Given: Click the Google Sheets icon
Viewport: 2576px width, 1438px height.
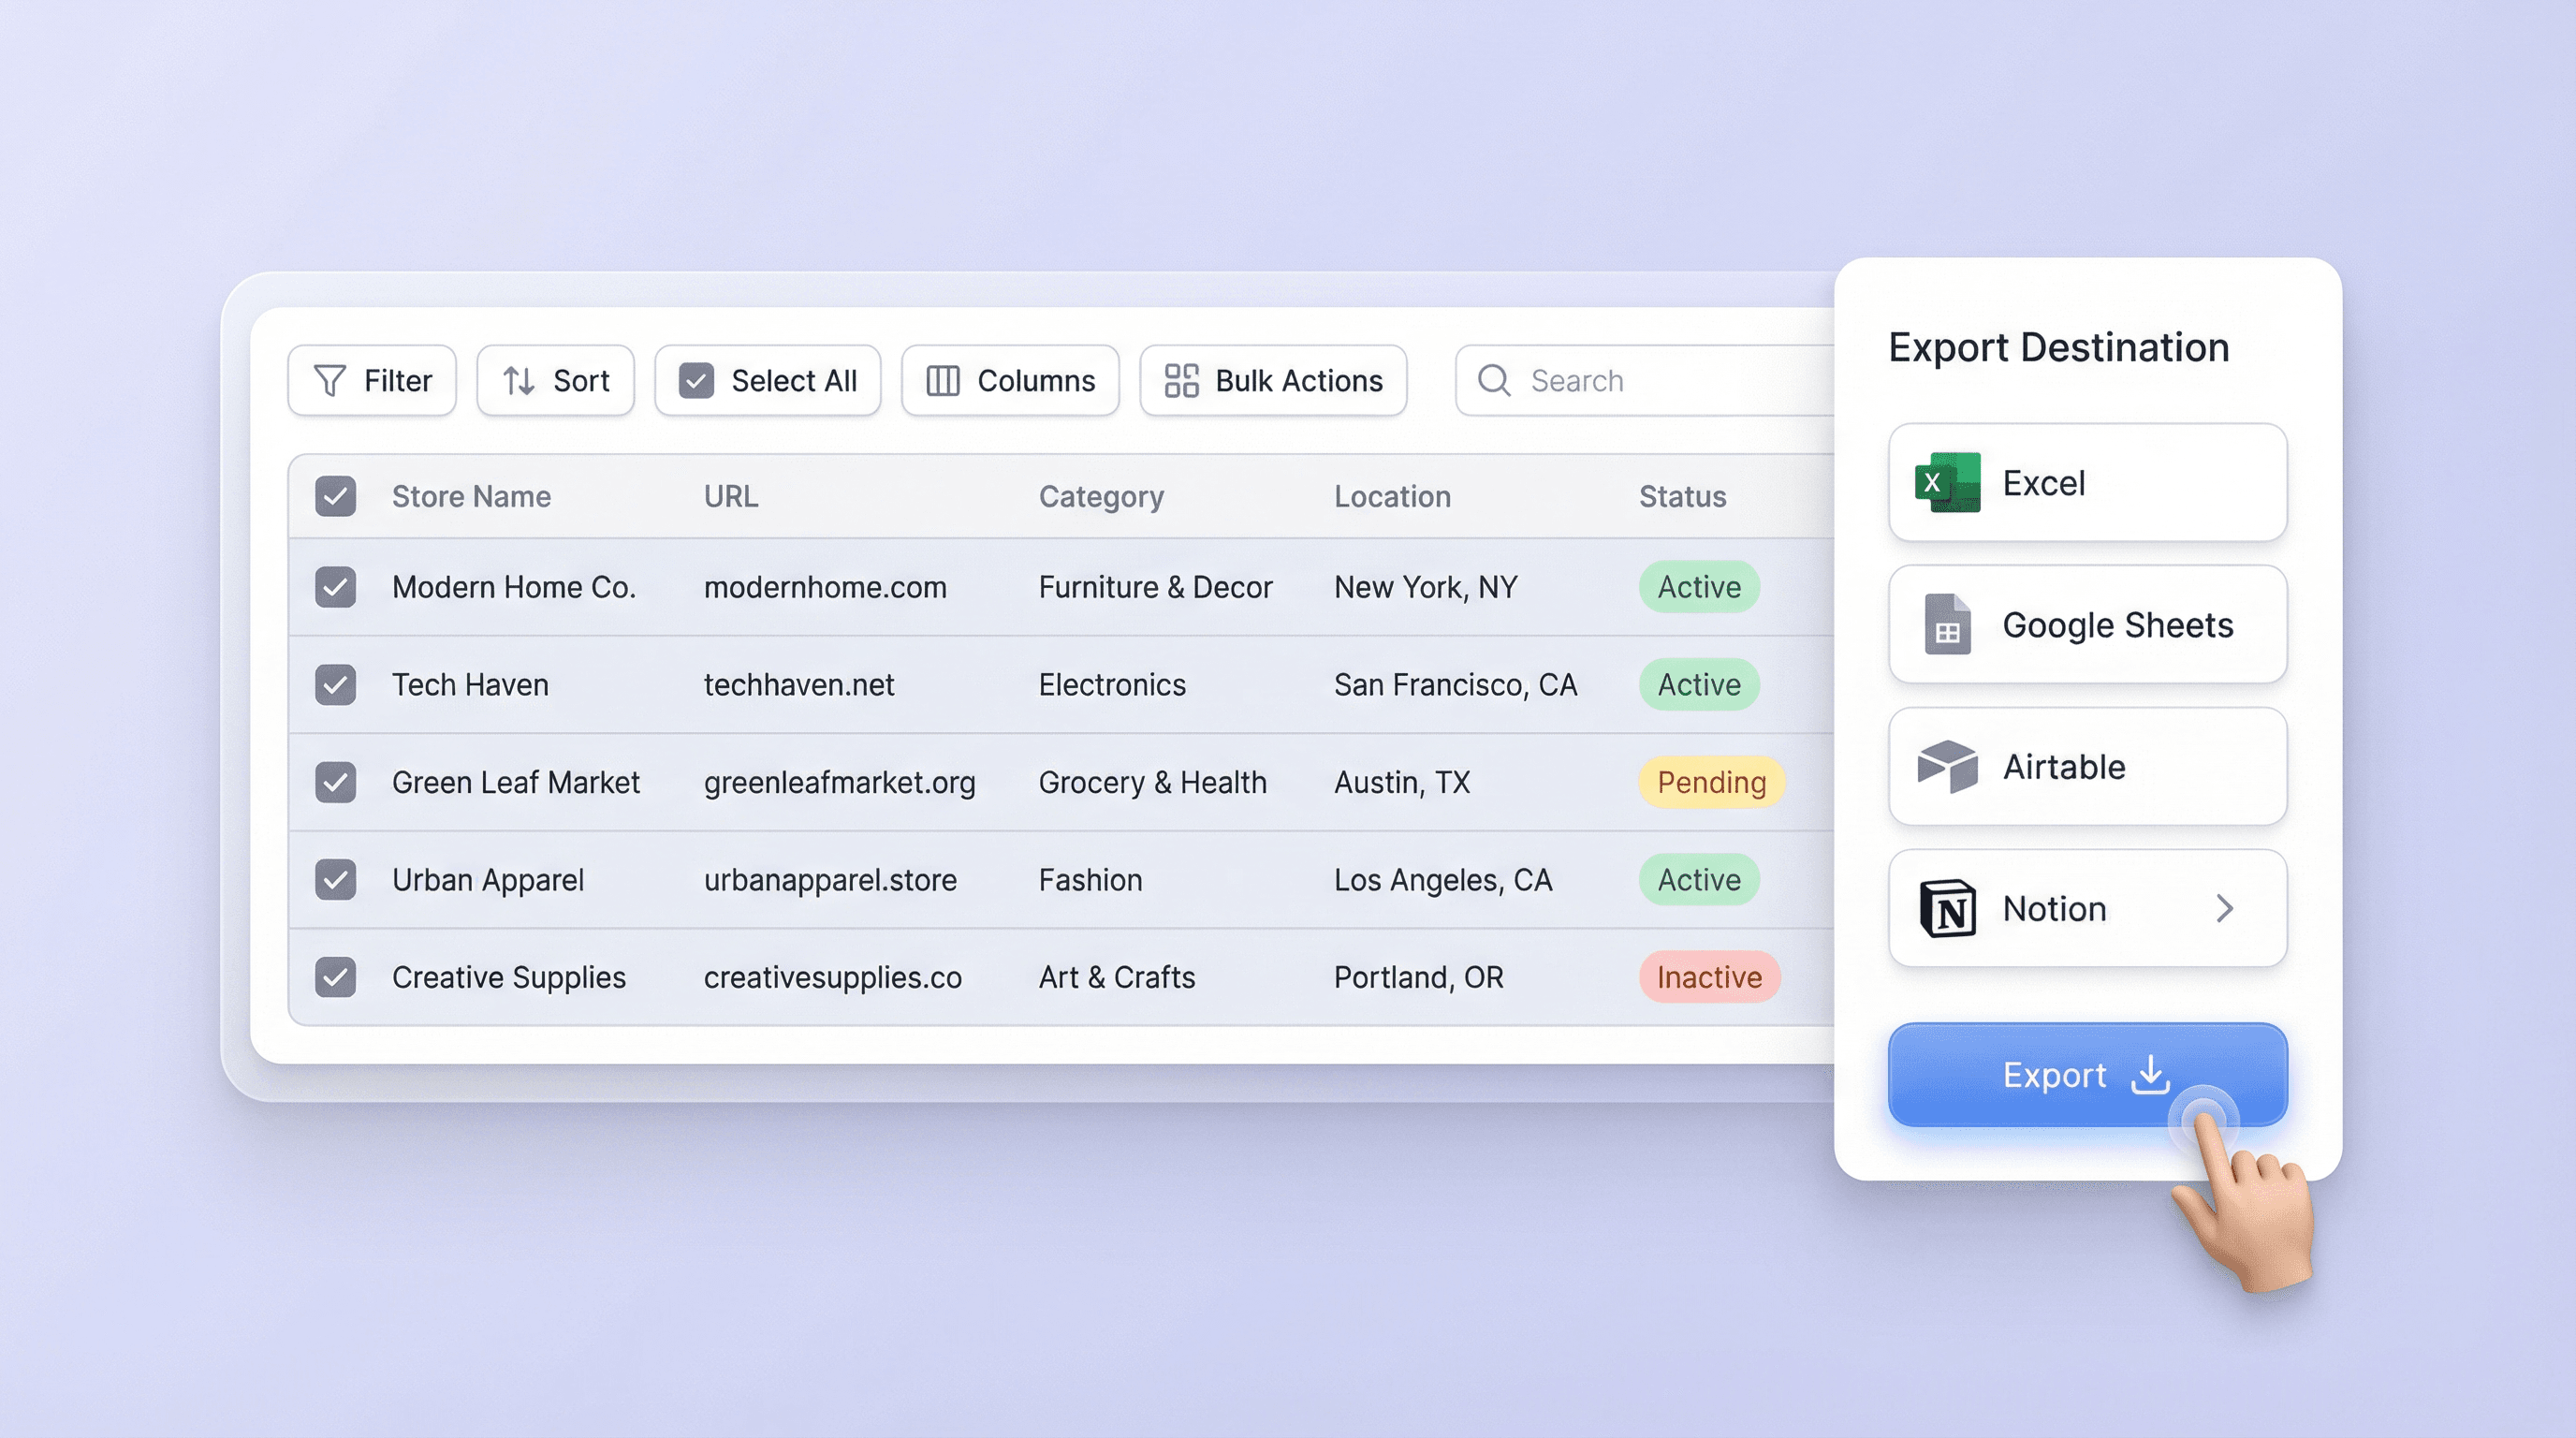Looking at the screenshot, I should pos(1946,624).
